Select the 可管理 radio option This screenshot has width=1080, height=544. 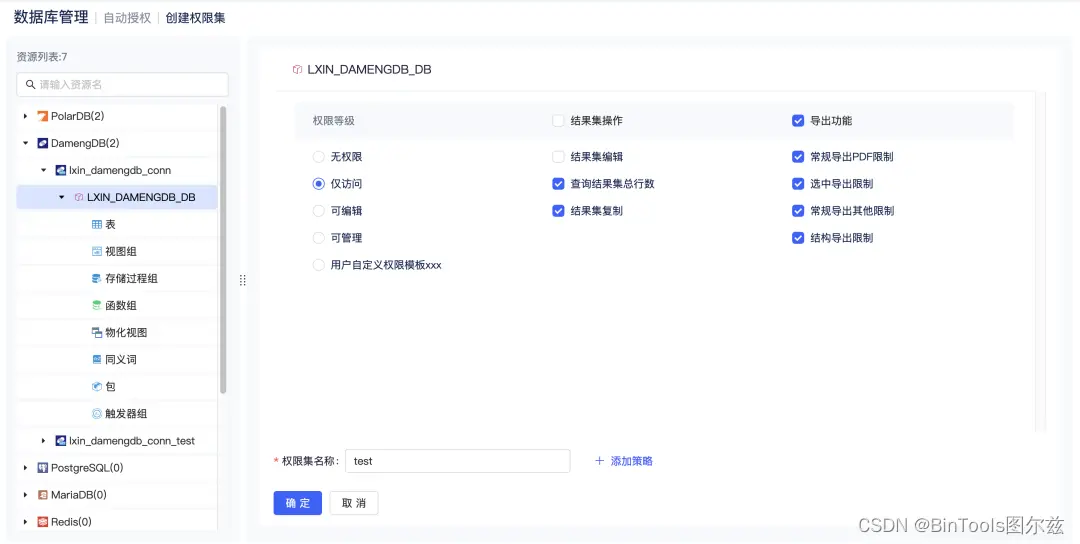318,238
